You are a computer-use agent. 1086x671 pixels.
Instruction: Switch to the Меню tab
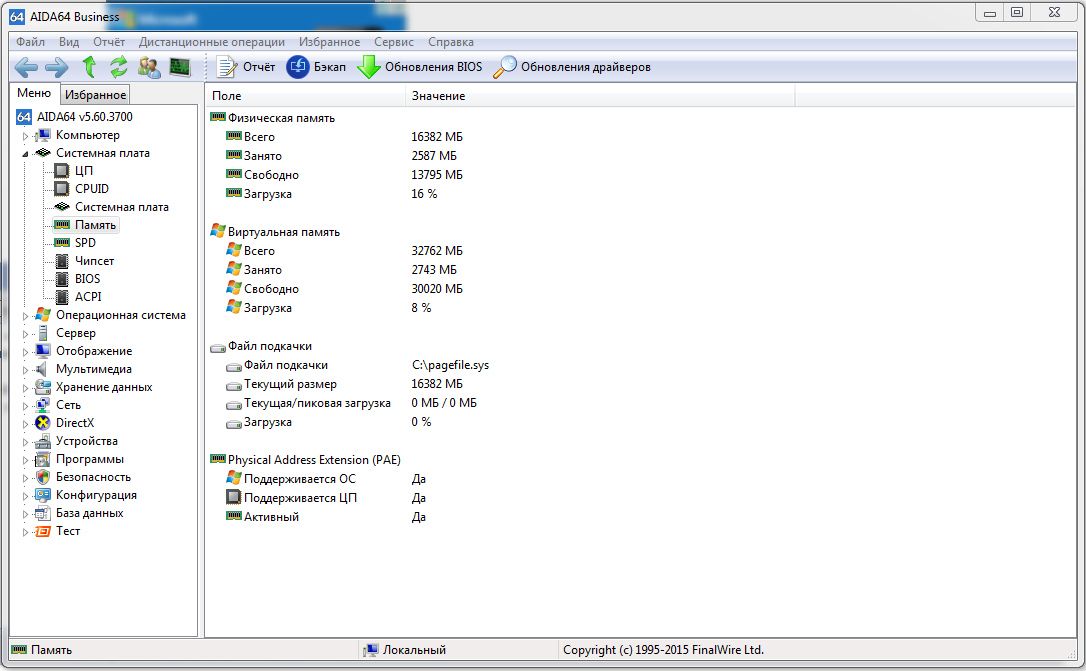pyautogui.click(x=34, y=93)
